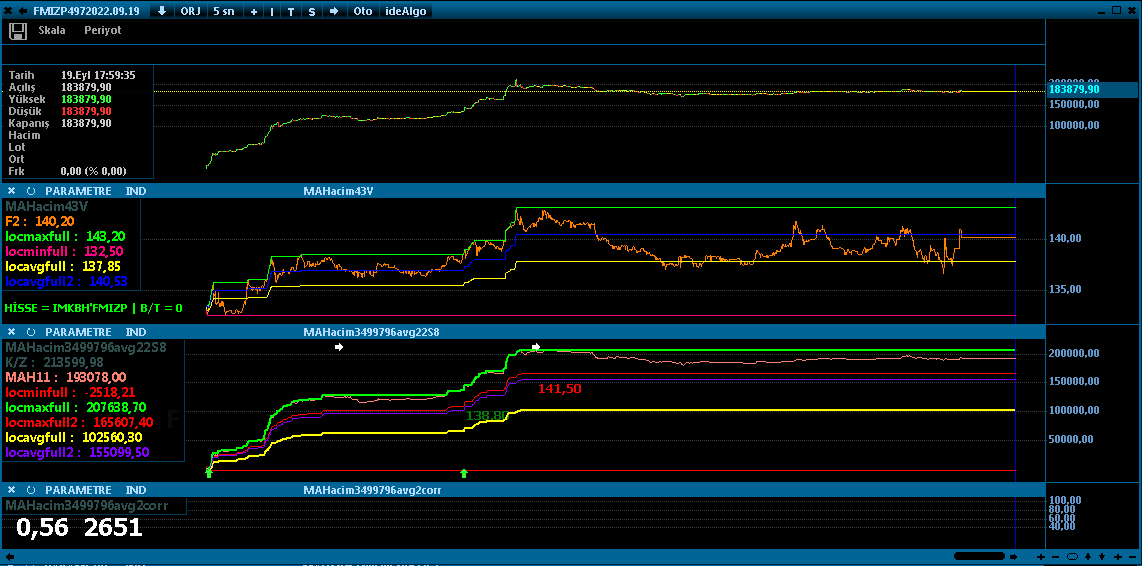The height and width of the screenshot is (566, 1142).
Task: Open the ideAlgo button
Action: point(404,11)
